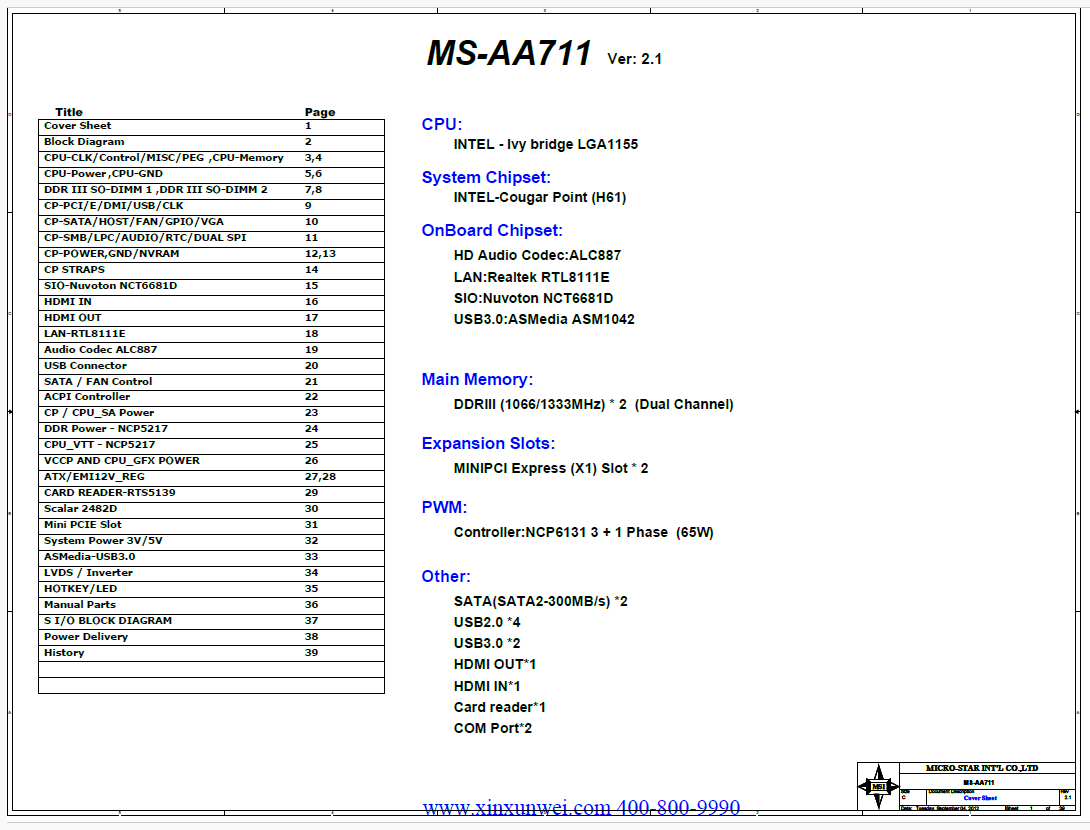Click 'CPU_VTT - NCP5217' row
The image size is (1090, 830).
[x=211, y=446]
